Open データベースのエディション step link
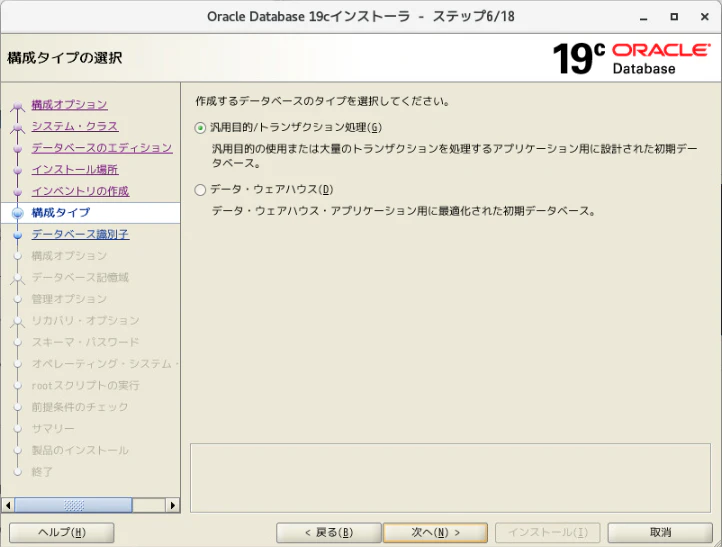 pos(102,148)
